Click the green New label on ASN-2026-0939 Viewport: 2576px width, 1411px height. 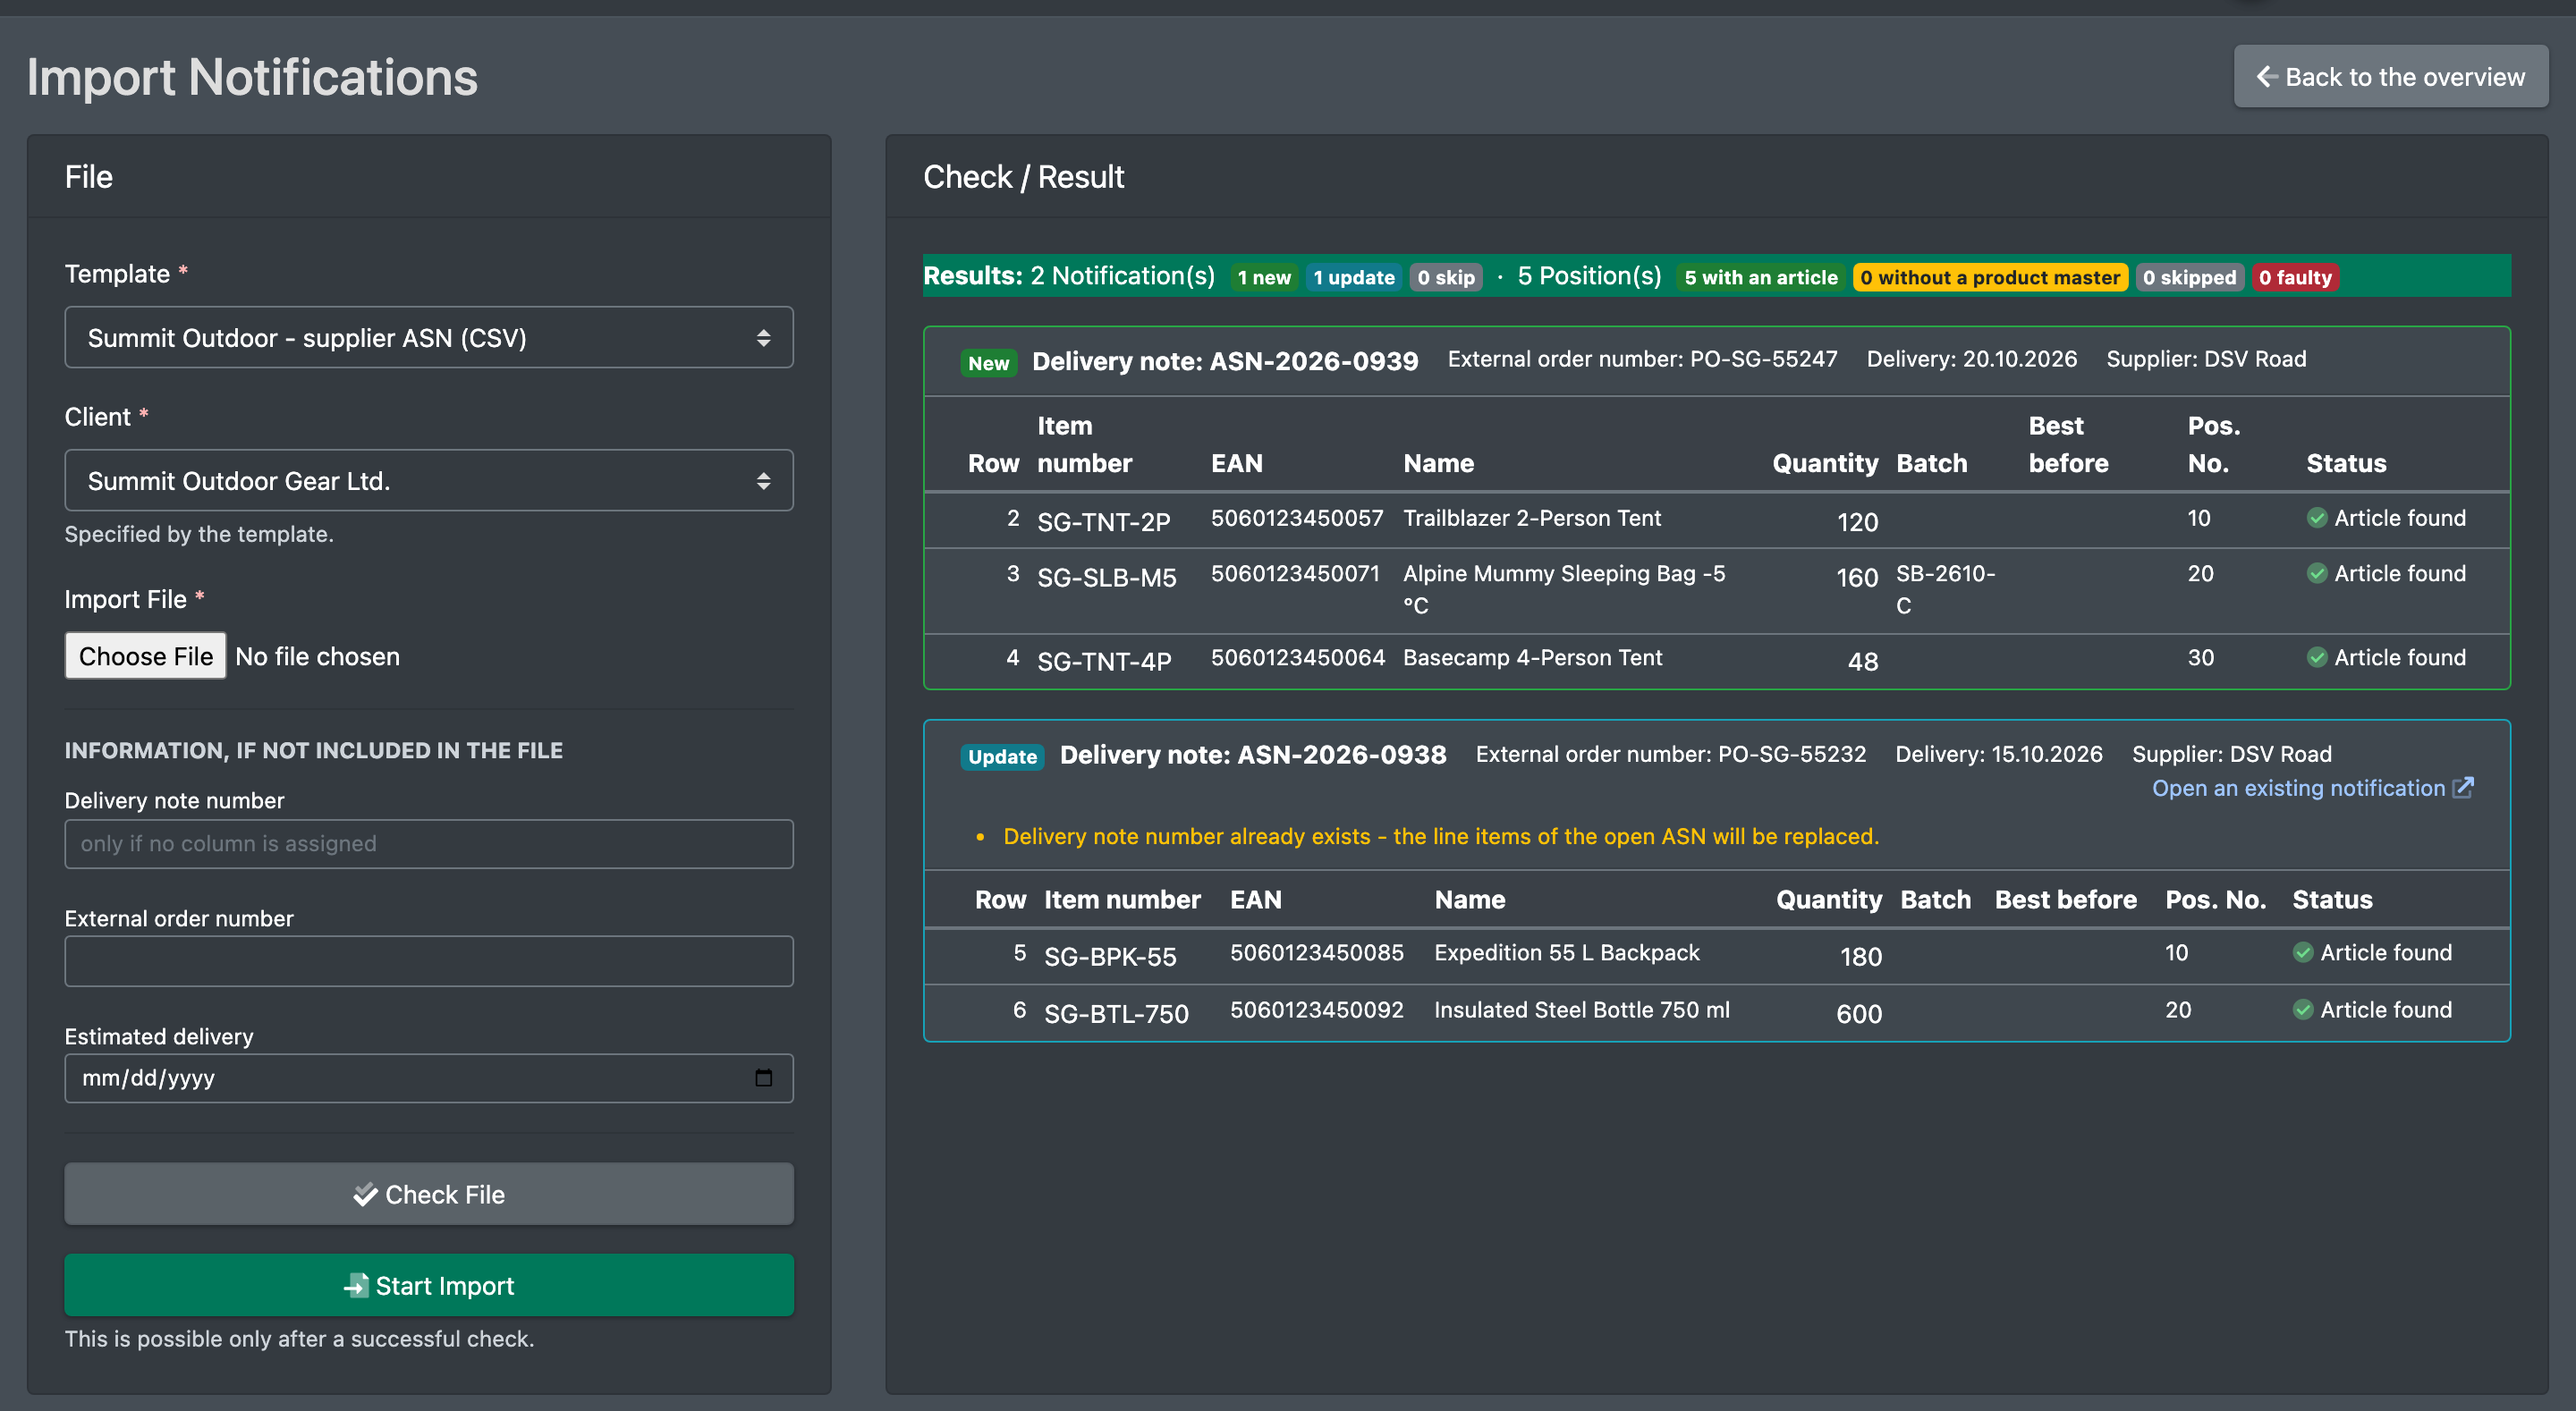pyautogui.click(x=988, y=363)
